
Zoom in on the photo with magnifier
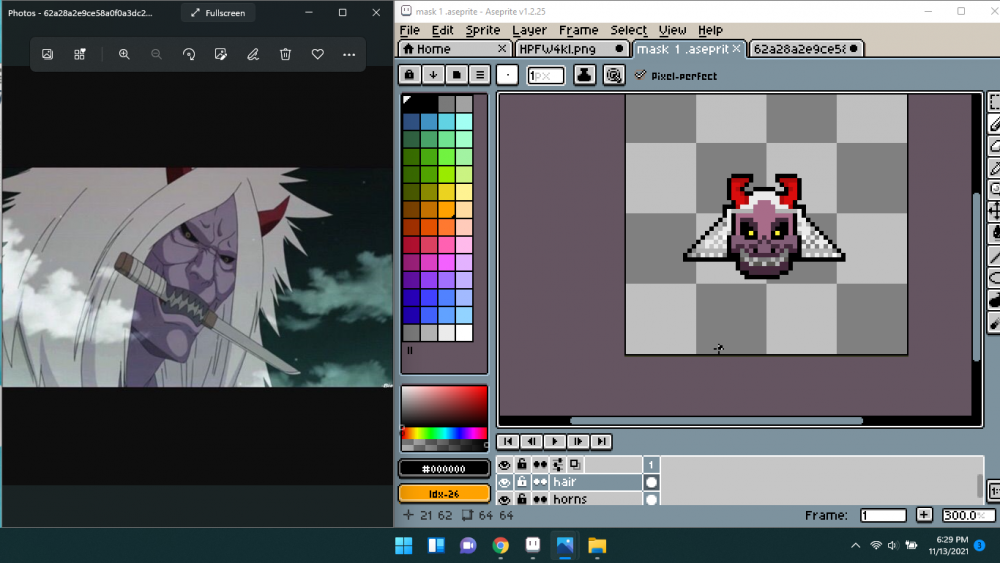(x=124, y=54)
